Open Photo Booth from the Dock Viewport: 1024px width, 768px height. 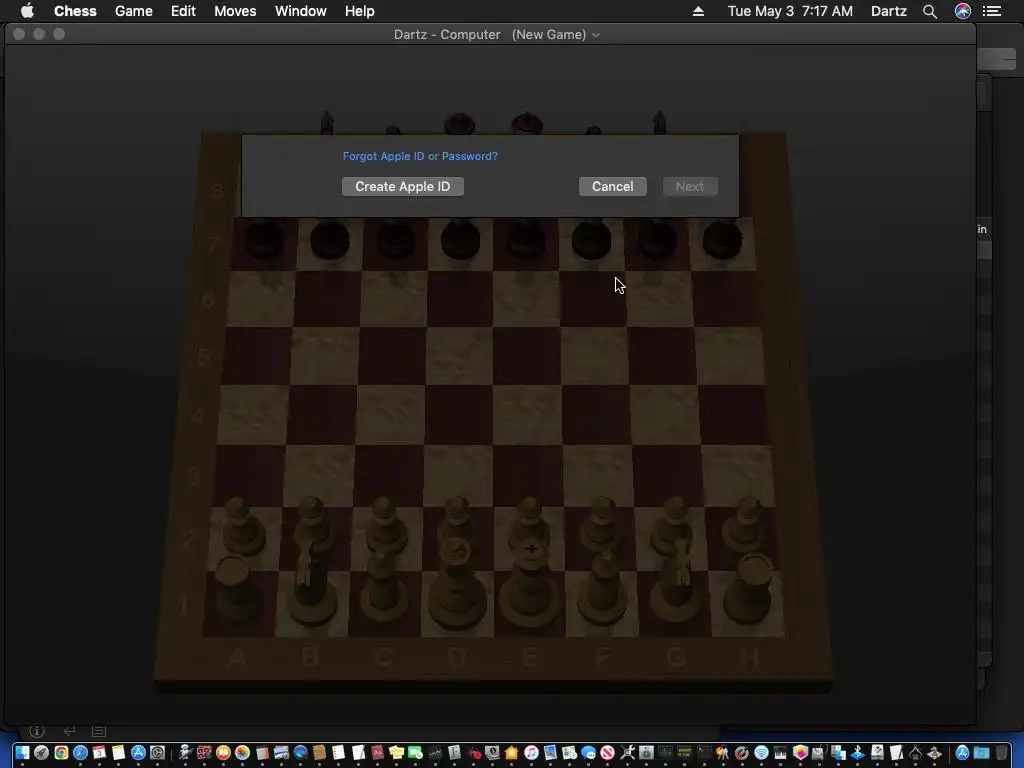(x=204, y=752)
